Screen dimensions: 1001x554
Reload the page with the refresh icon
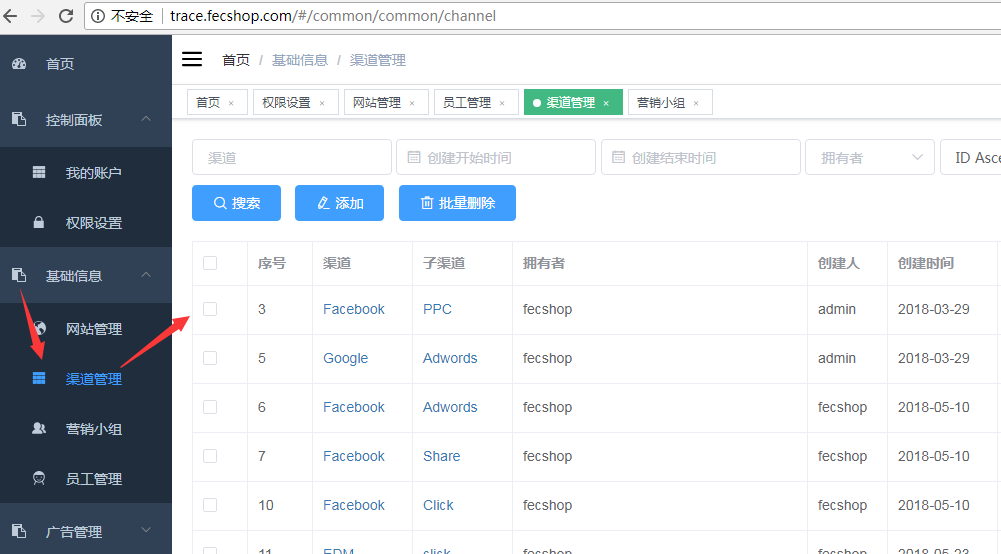pos(66,16)
